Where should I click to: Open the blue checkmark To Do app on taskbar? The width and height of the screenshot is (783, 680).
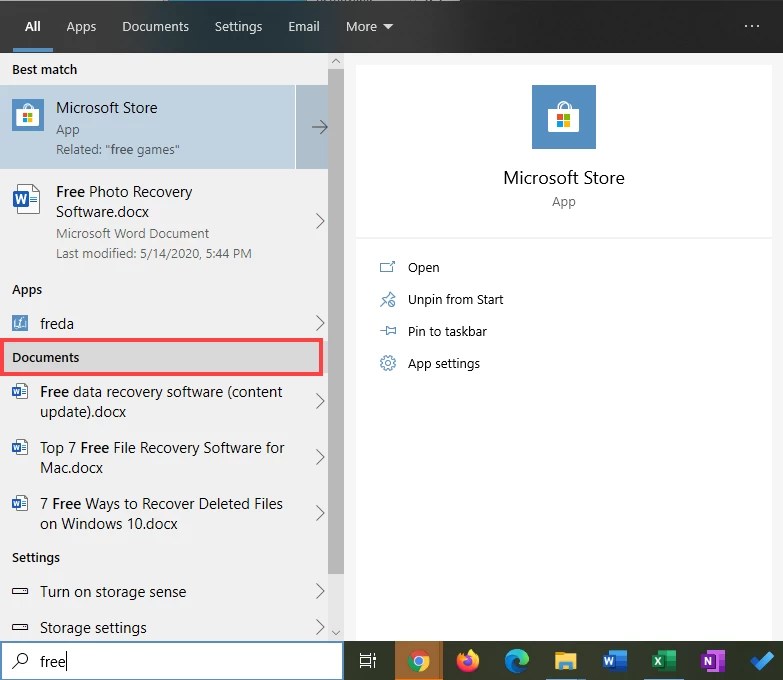(x=762, y=661)
